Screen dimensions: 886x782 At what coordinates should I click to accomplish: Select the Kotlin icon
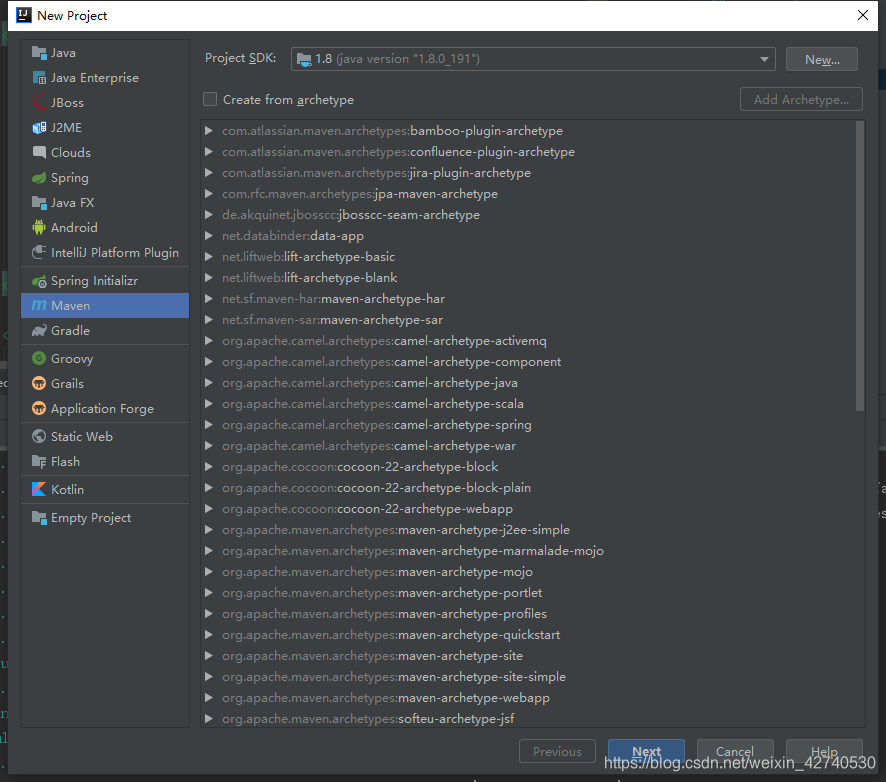(39, 489)
